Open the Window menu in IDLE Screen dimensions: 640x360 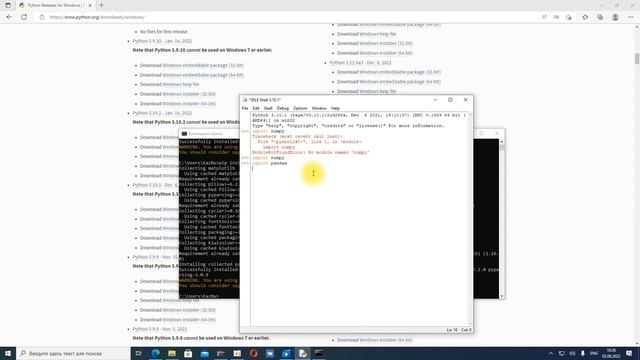click(319, 108)
